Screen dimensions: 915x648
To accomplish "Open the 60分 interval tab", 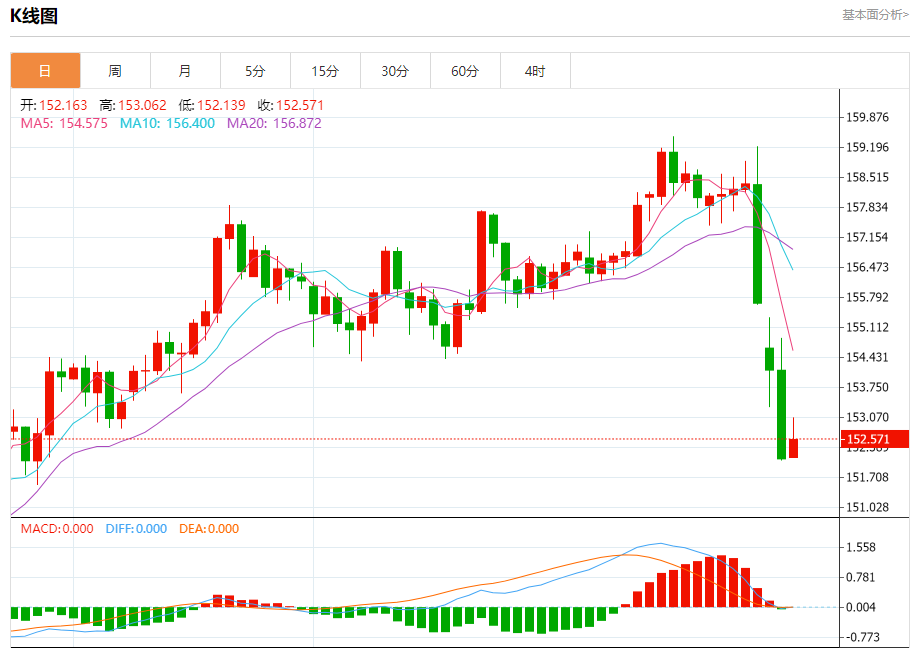I will tap(466, 71).
